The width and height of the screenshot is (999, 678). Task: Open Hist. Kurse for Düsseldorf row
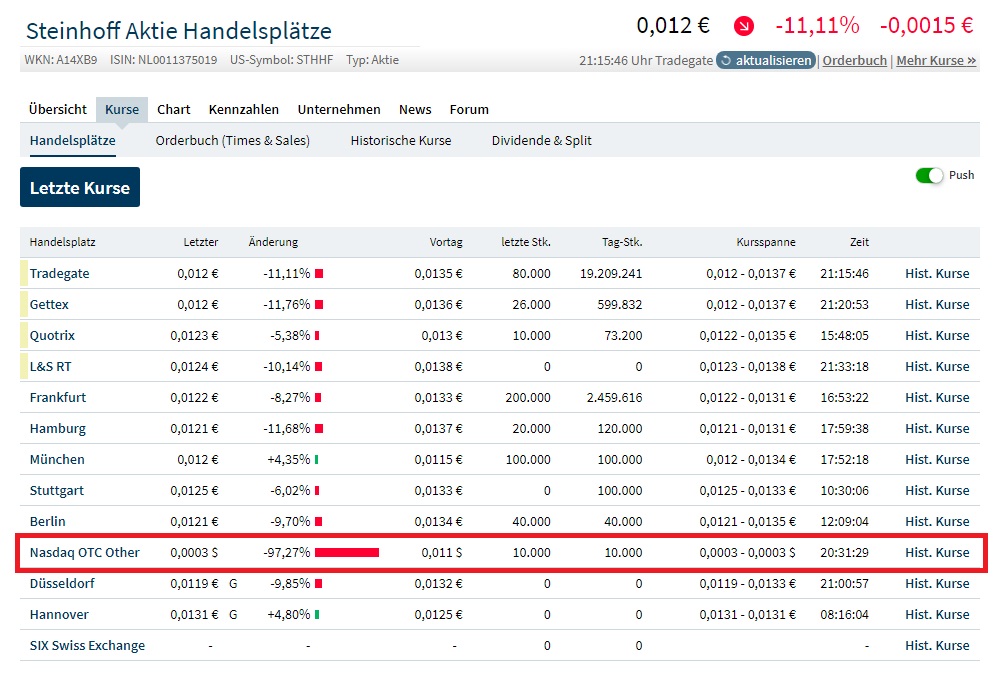pos(937,584)
